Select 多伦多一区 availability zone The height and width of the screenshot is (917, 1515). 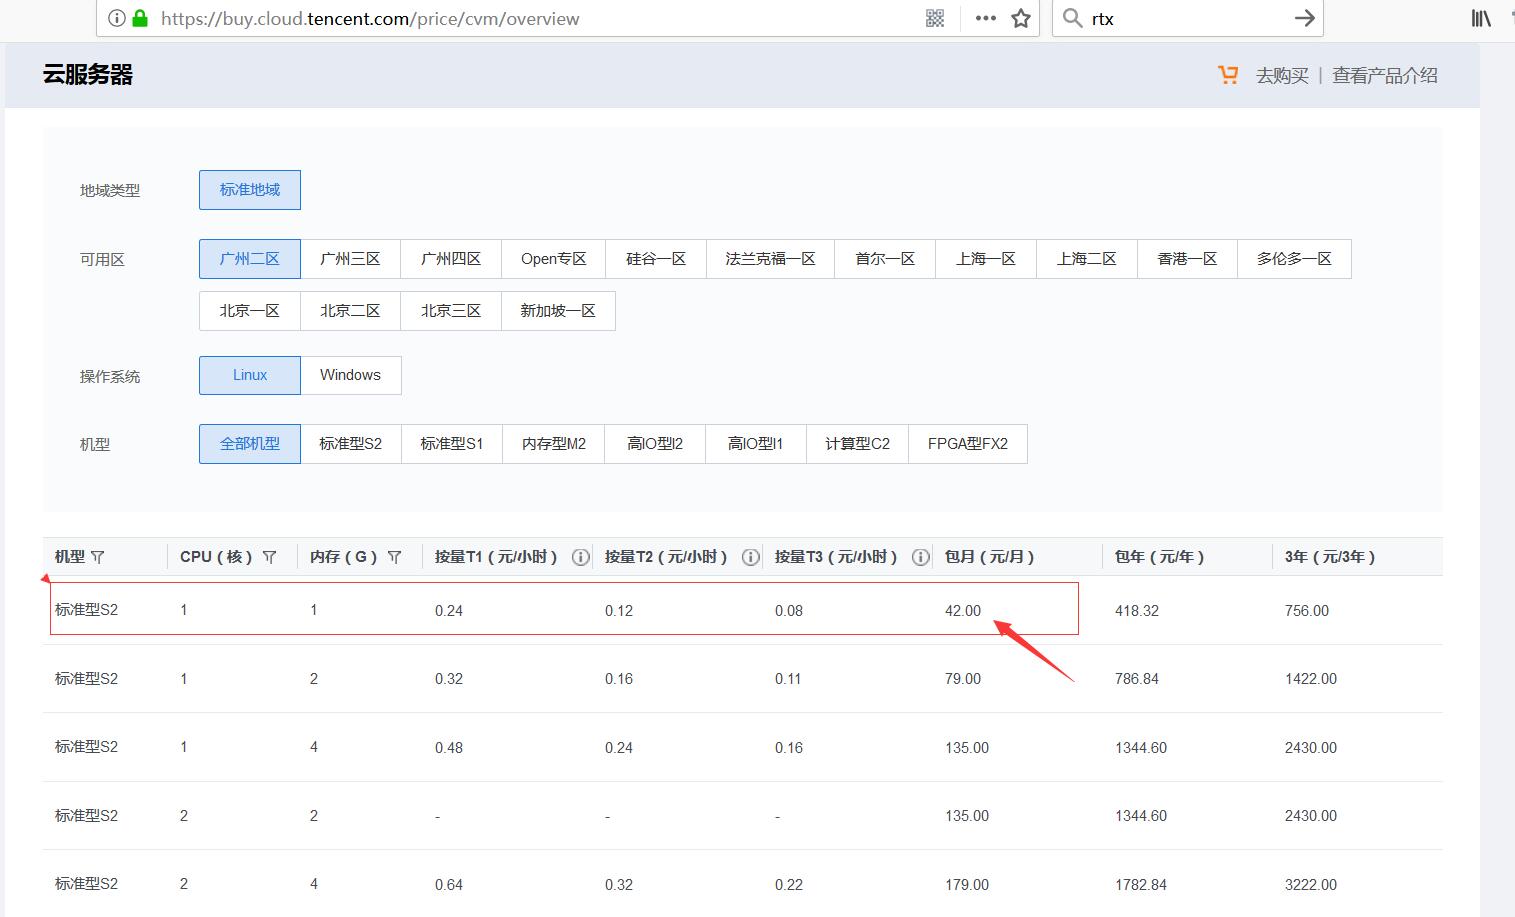click(x=1294, y=259)
